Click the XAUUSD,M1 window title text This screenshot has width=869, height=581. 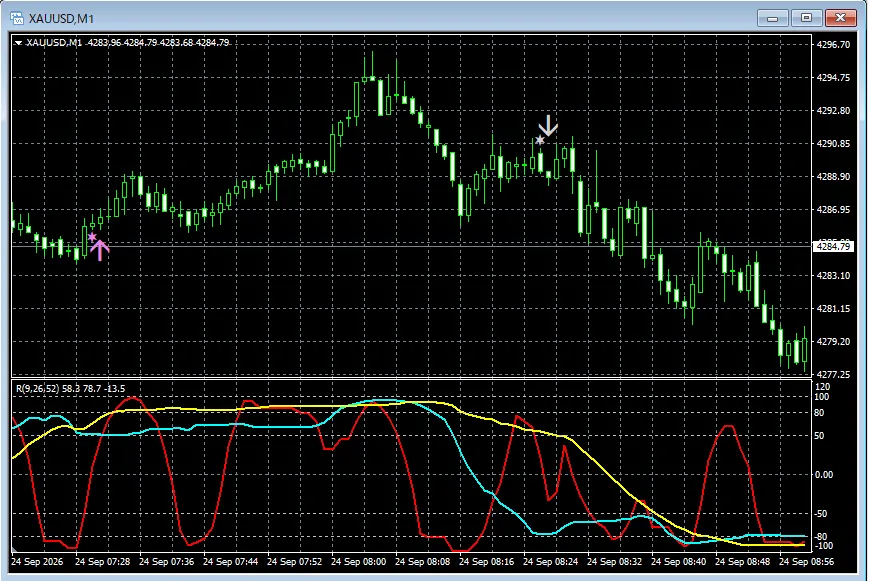(x=62, y=19)
